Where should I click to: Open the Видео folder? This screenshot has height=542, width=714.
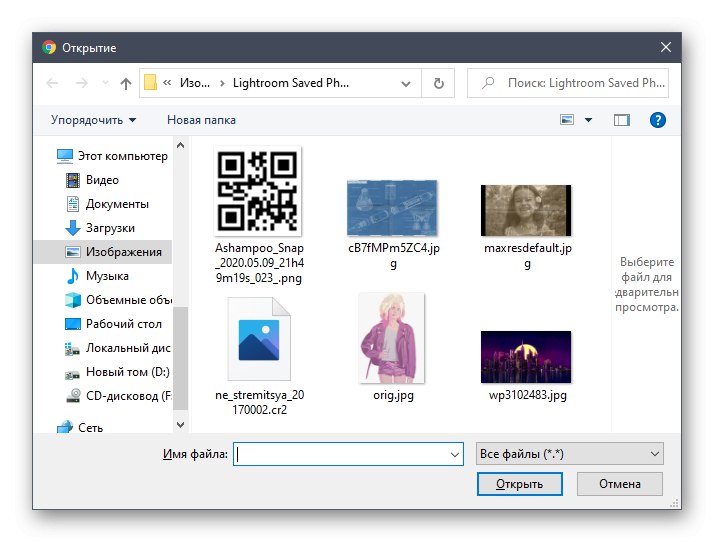[92, 180]
